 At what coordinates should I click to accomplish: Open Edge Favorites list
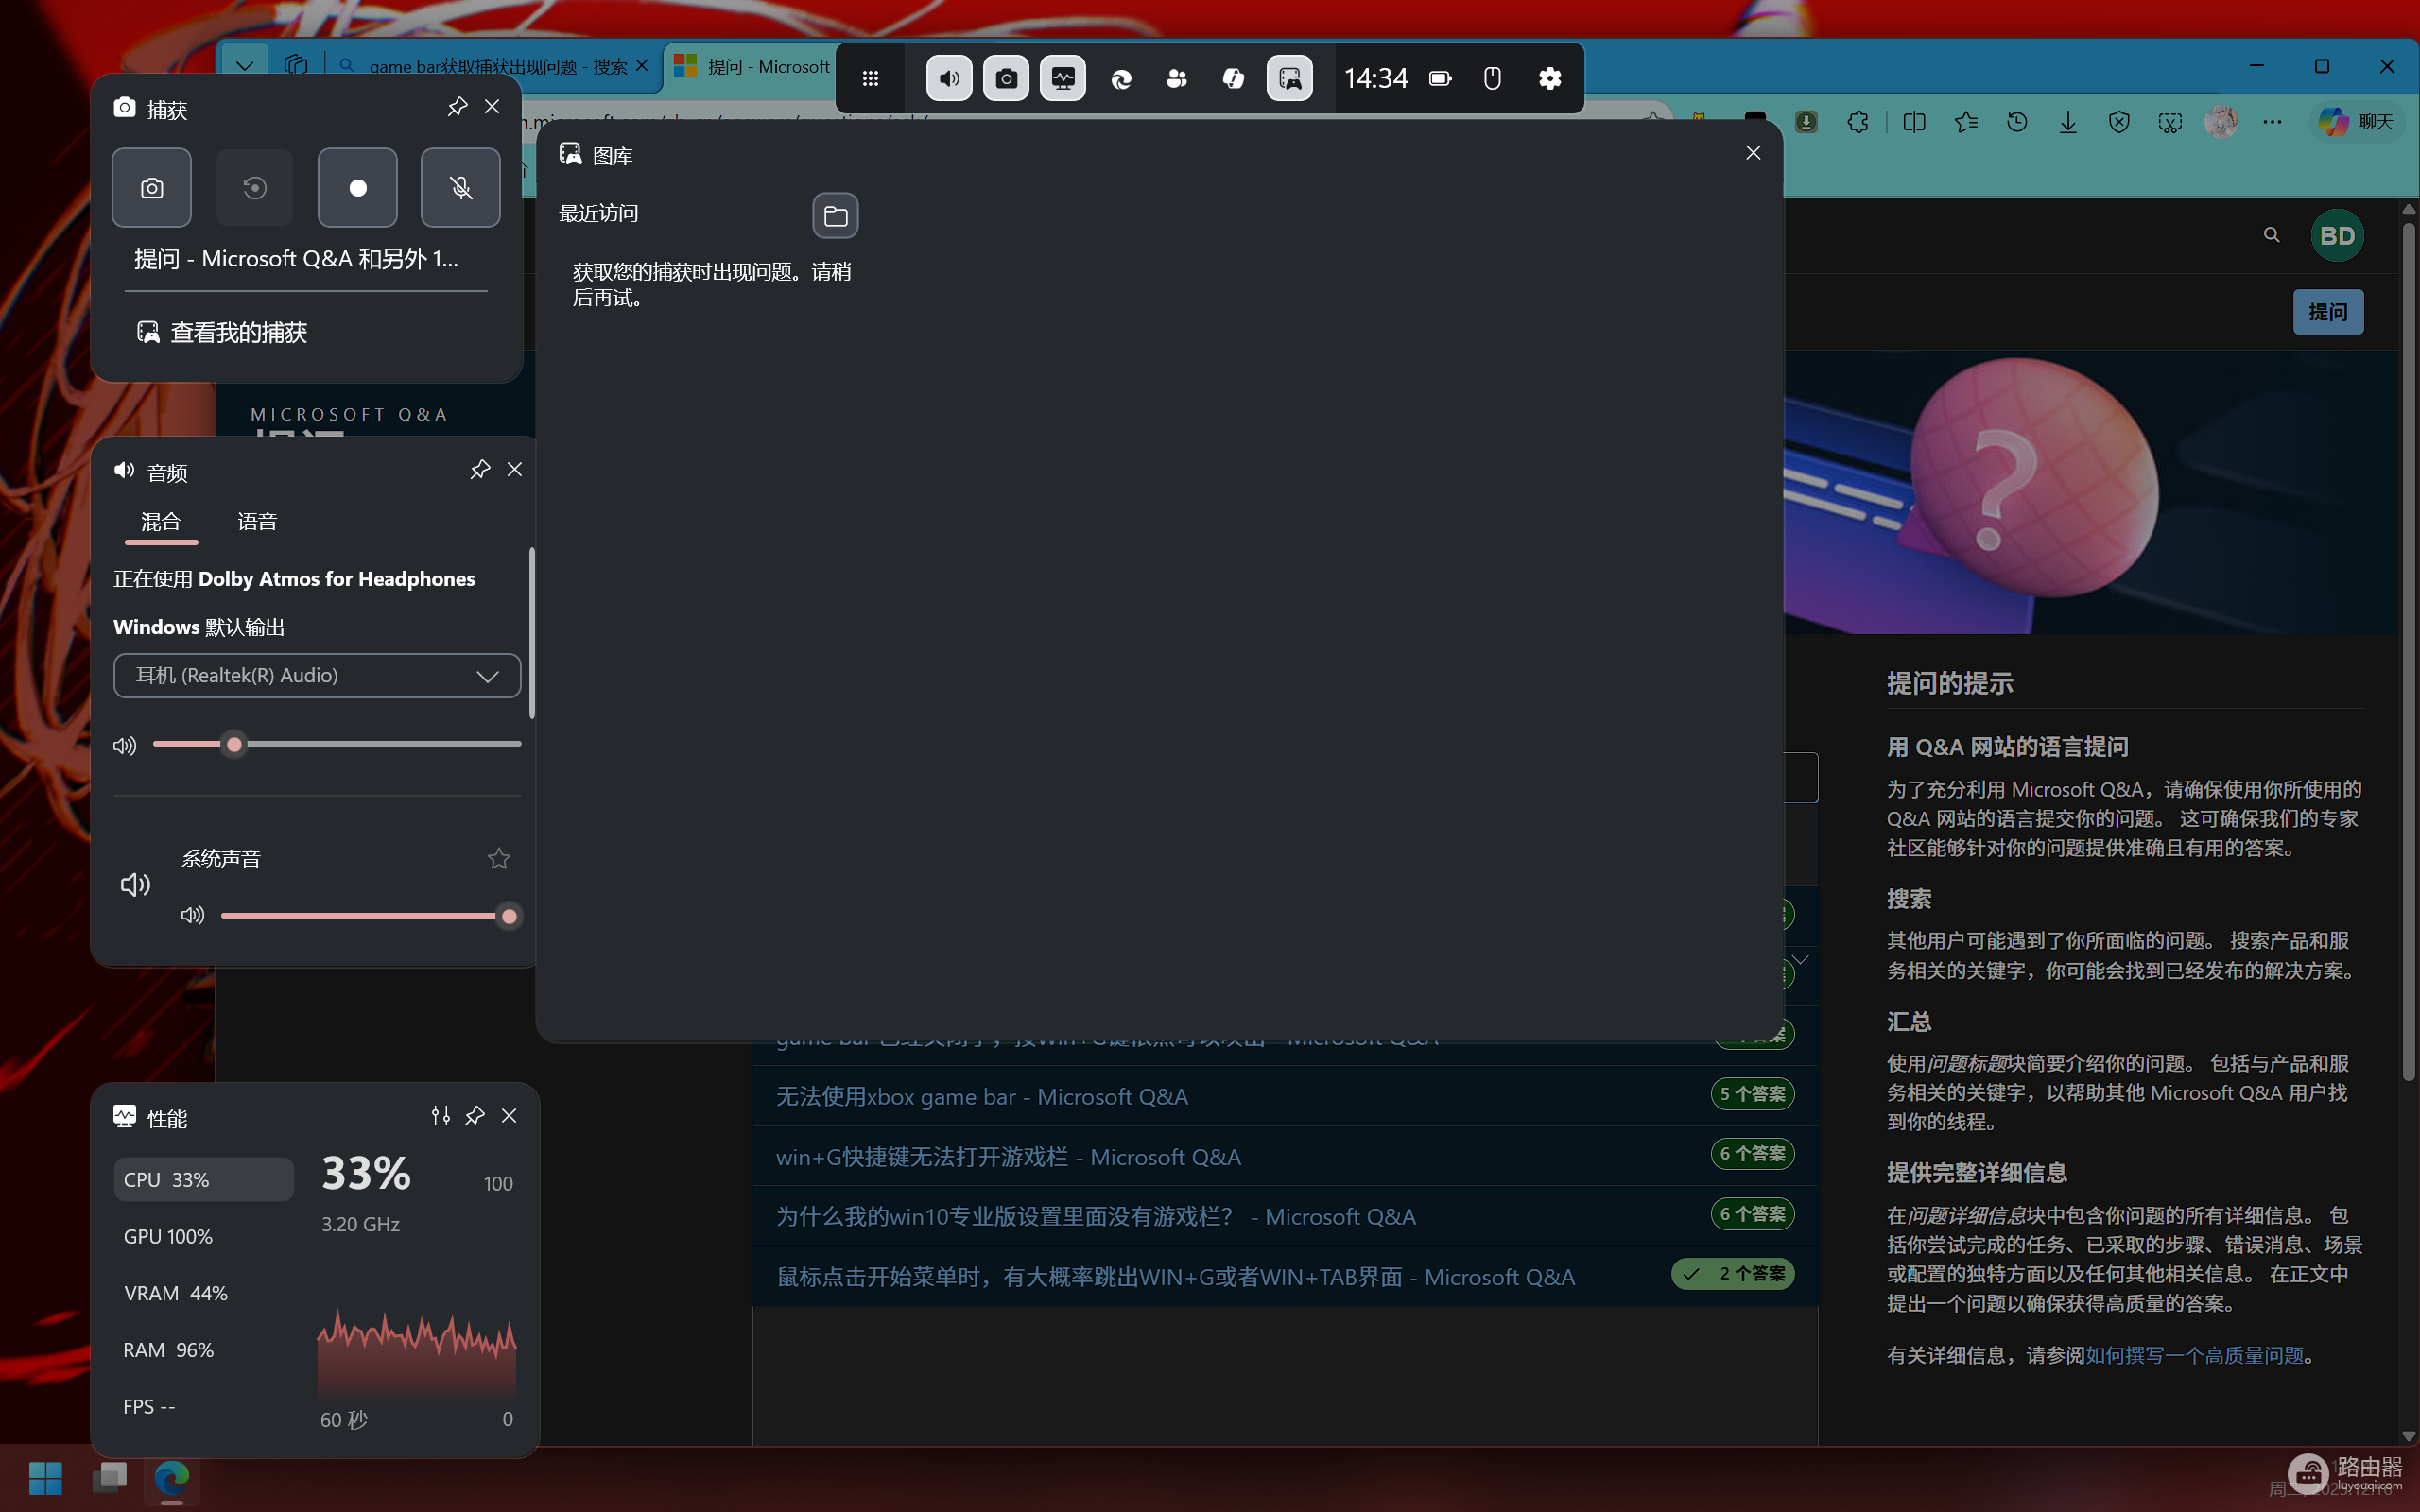tap(1966, 122)
